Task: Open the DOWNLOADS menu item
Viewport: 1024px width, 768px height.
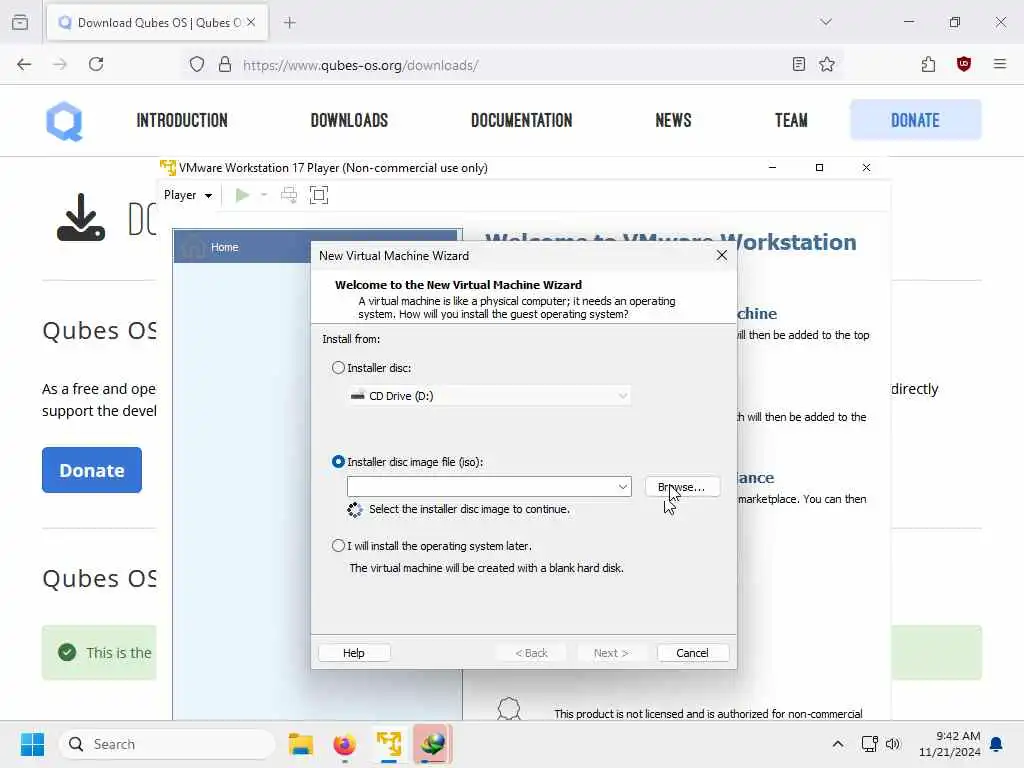Action: (x=349, y=120)
